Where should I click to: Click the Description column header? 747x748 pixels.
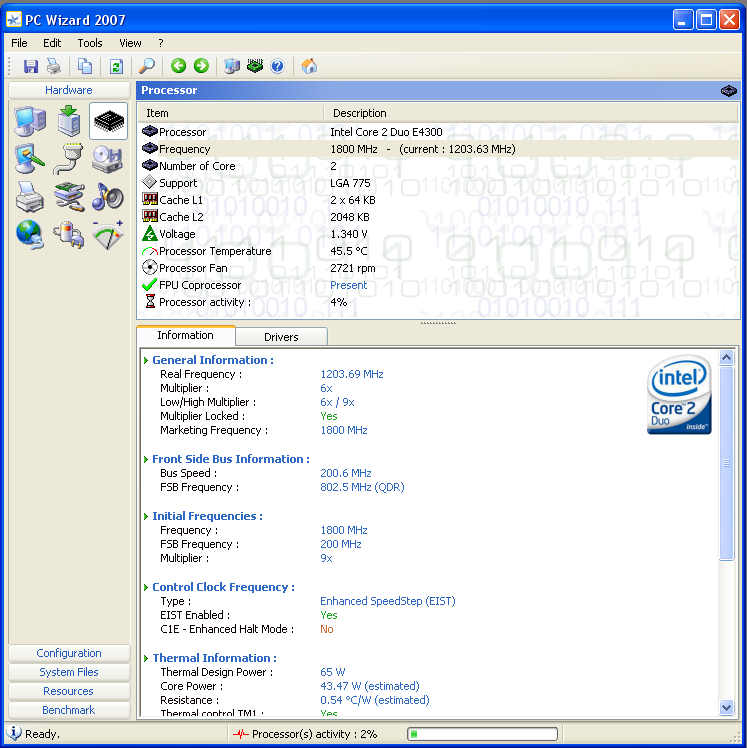[531, 113]
